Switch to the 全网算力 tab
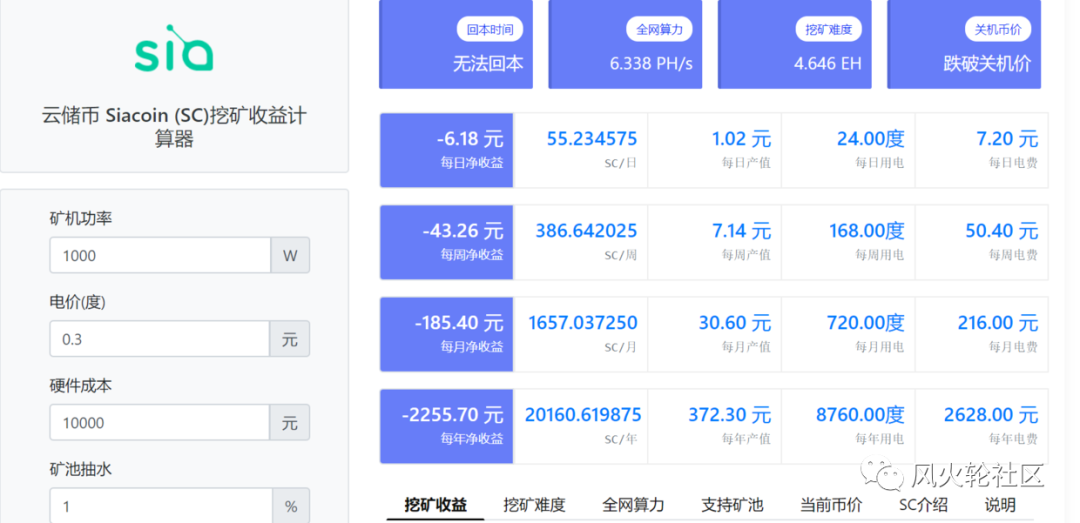This screenshot has width=1080, height=523. pyautogui.click(x=633, y=505)
